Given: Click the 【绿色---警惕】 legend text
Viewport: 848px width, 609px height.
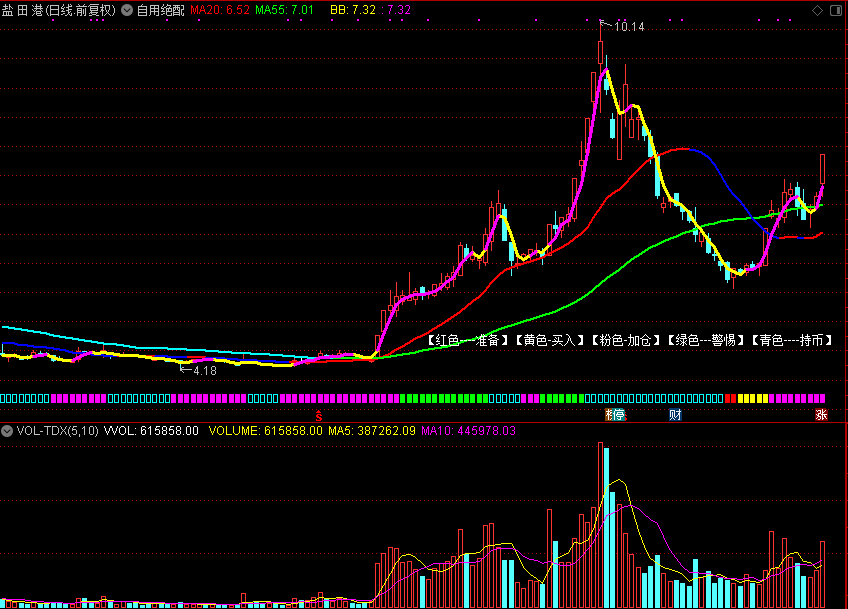Looking at the screenshot, I should pos(706,340).
